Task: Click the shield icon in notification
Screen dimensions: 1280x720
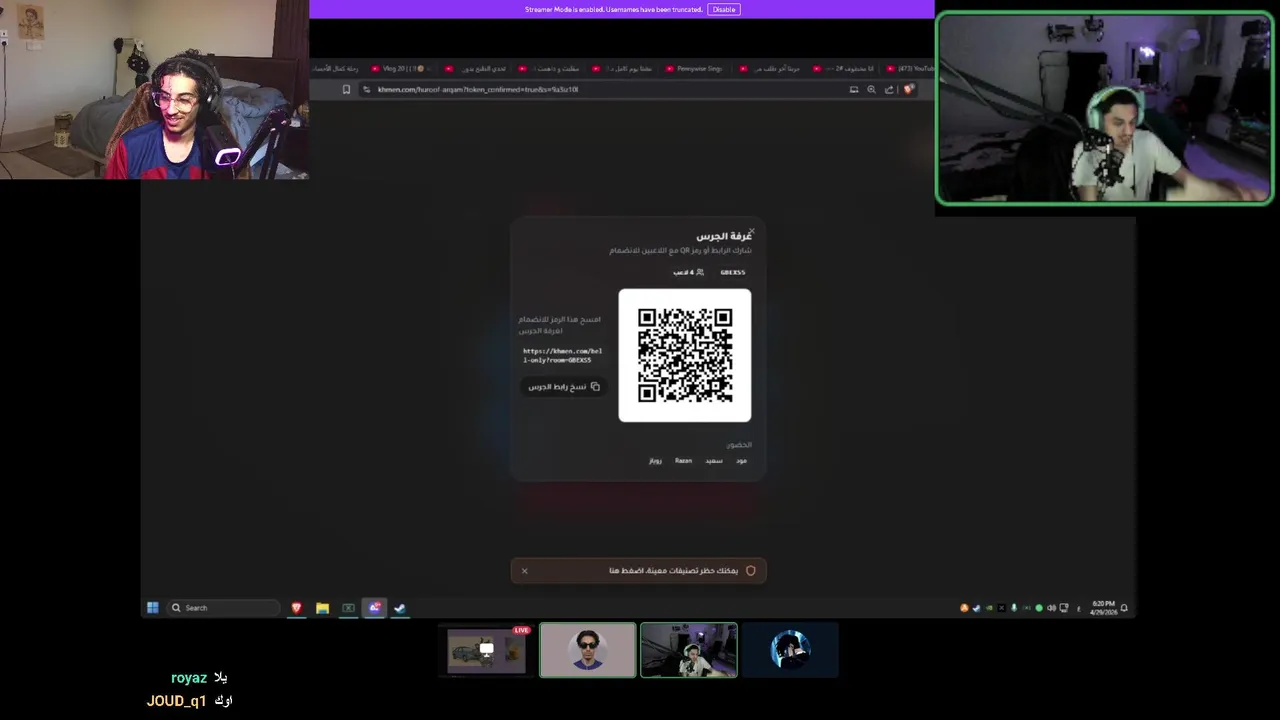Action: pos(751,571)
